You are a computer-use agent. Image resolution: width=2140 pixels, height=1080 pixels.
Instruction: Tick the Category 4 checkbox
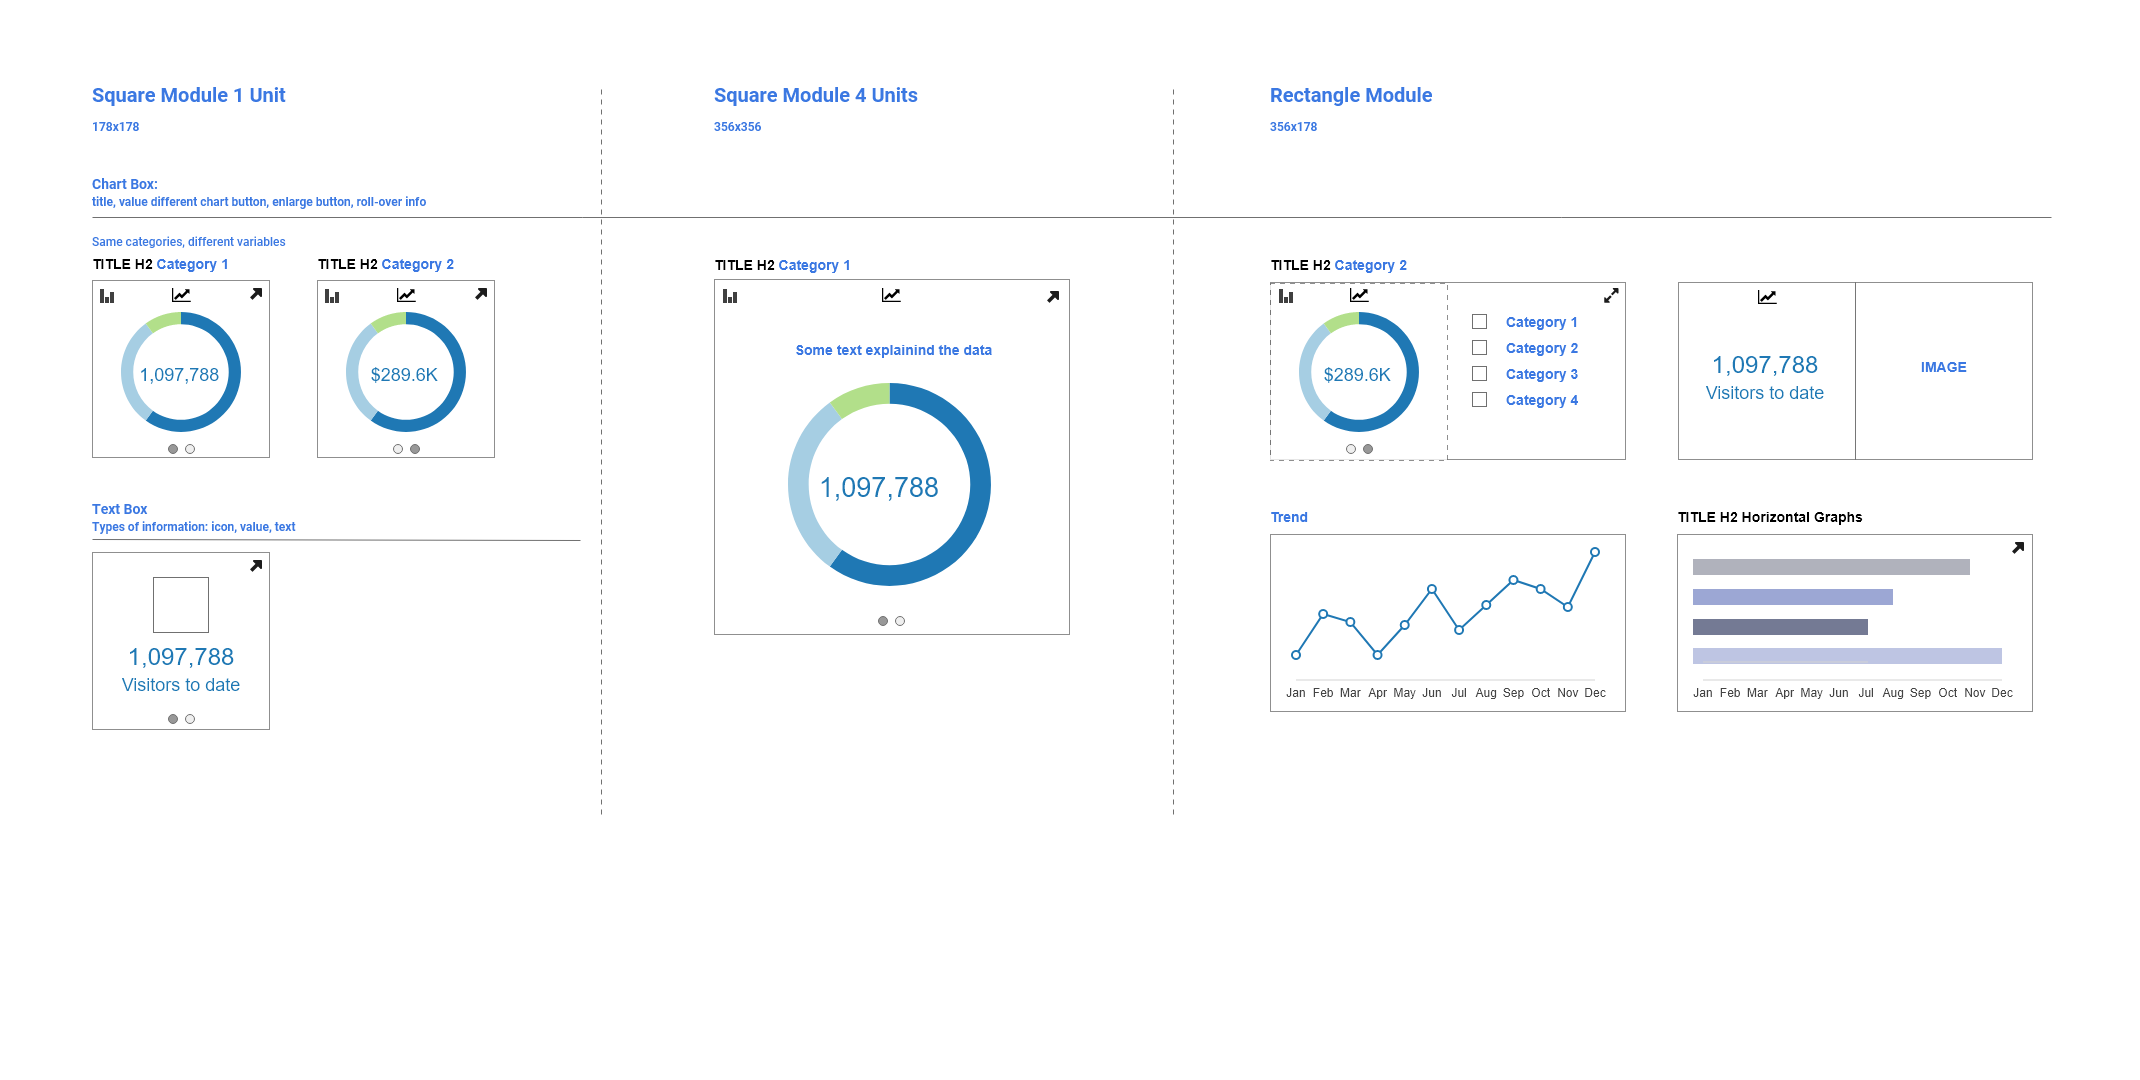(1480, 400)
